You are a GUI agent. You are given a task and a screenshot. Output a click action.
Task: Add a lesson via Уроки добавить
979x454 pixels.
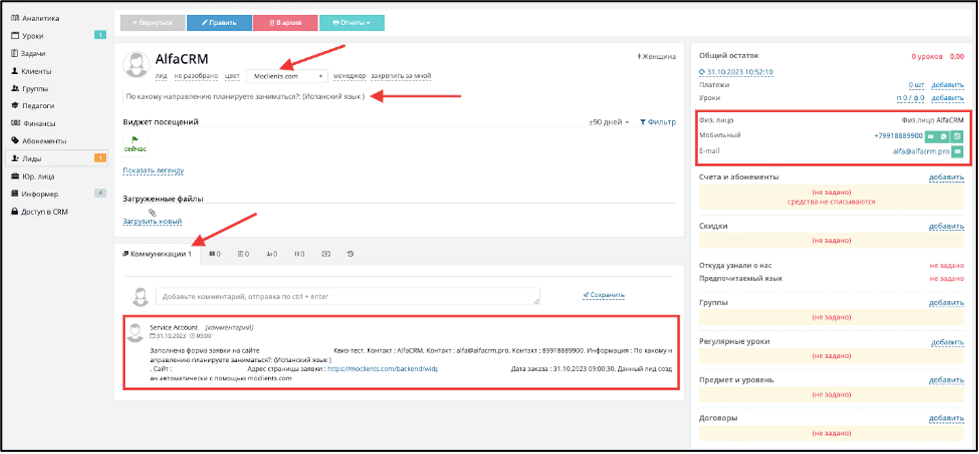tap(947, 98)
